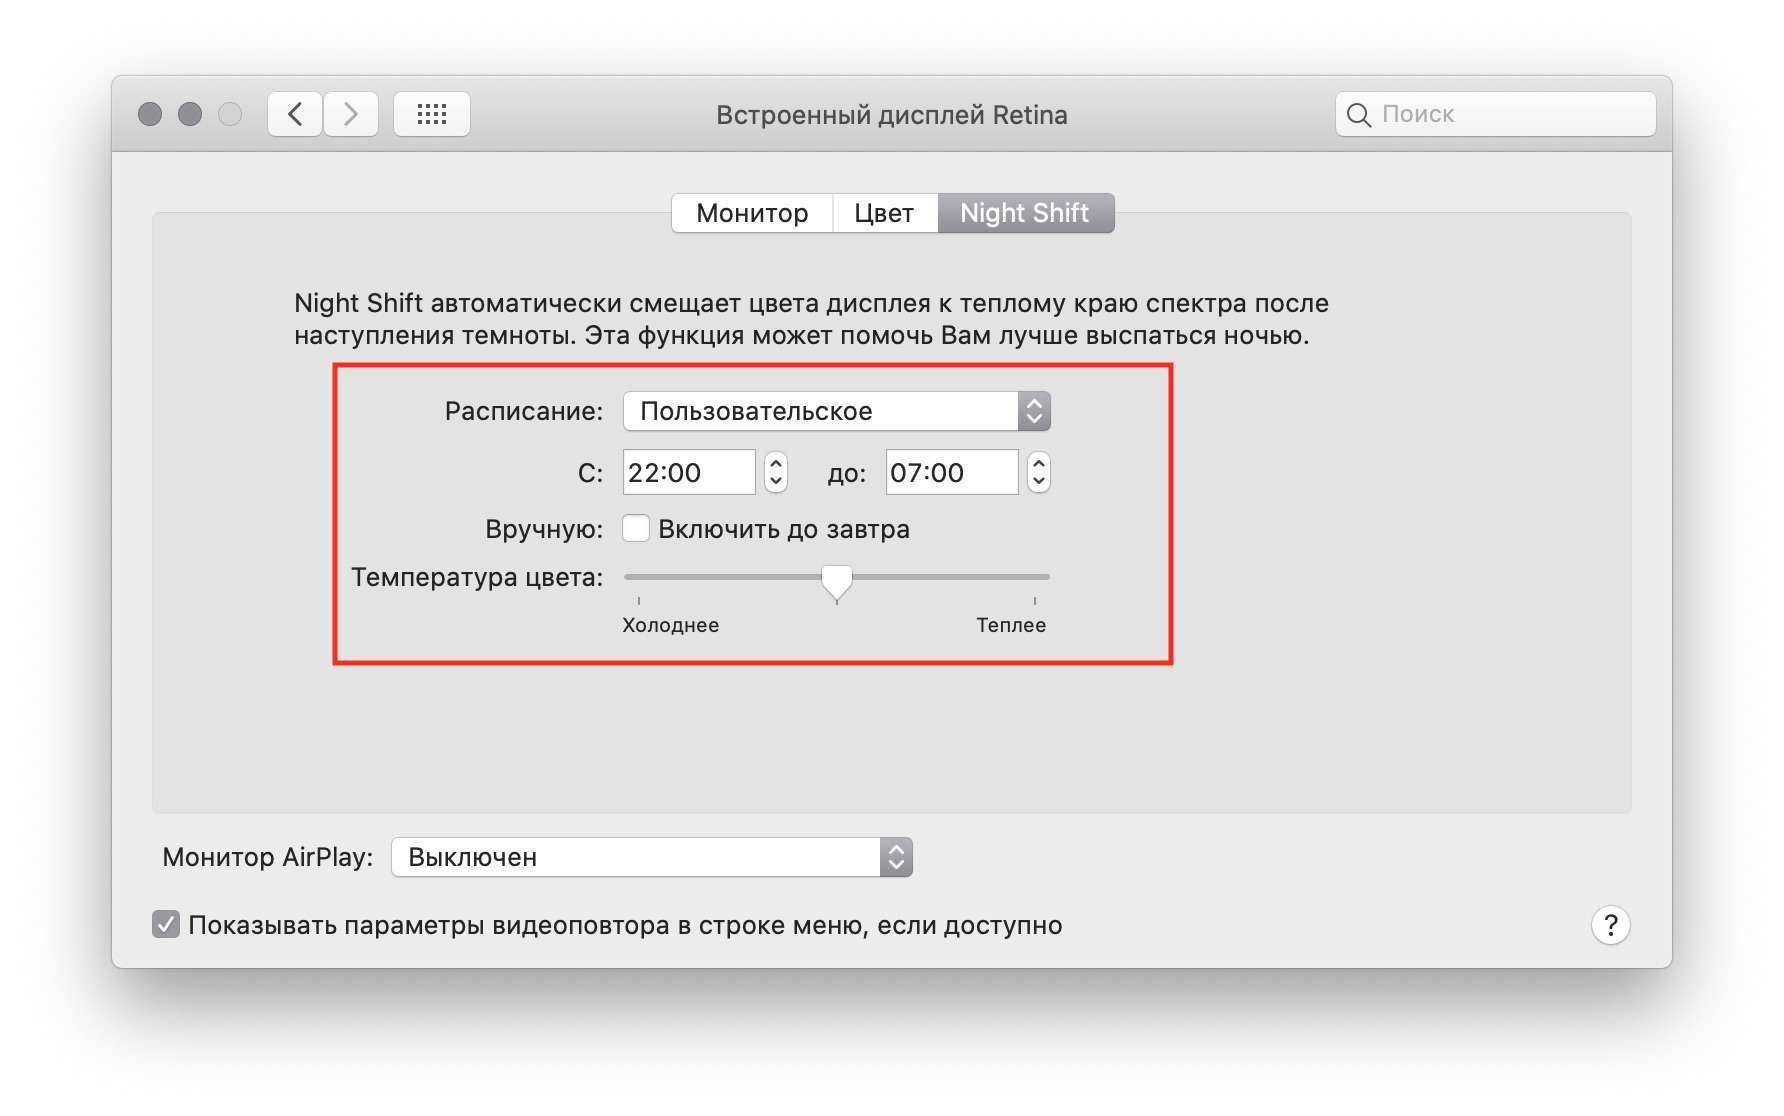
Task: Select the Night Shift tab
Action: click(1024, 213)
